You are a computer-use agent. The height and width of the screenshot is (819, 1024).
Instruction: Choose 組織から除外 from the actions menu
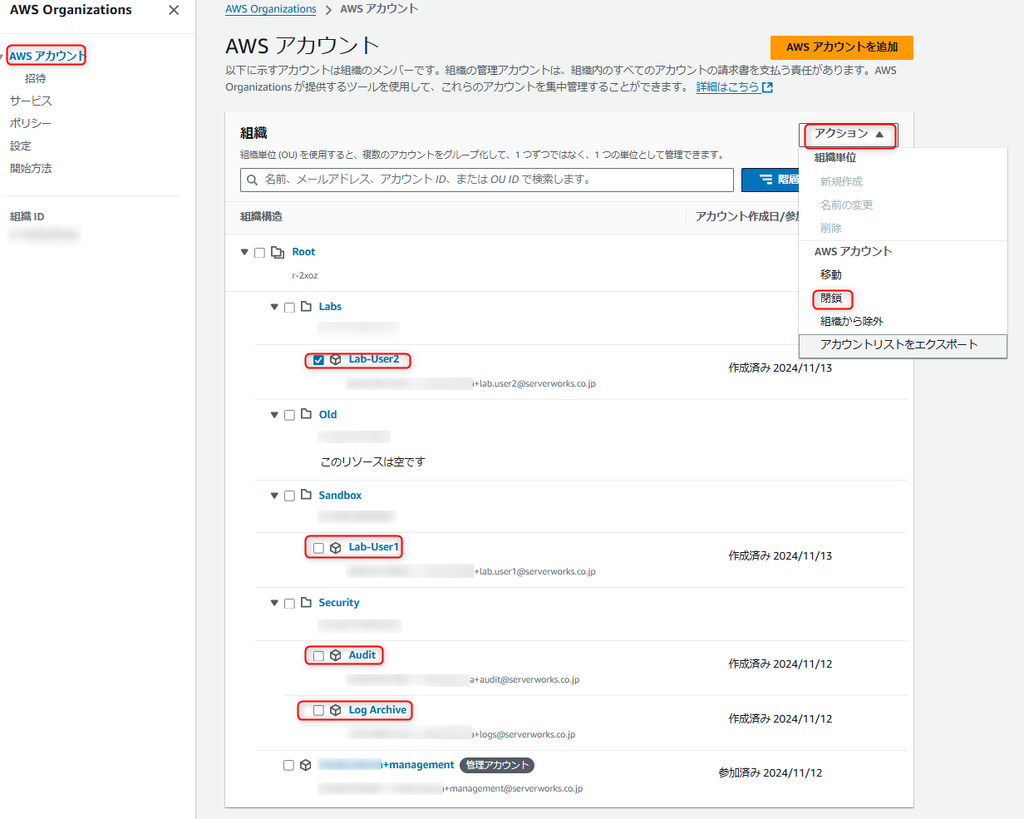(x=852, y=321)
